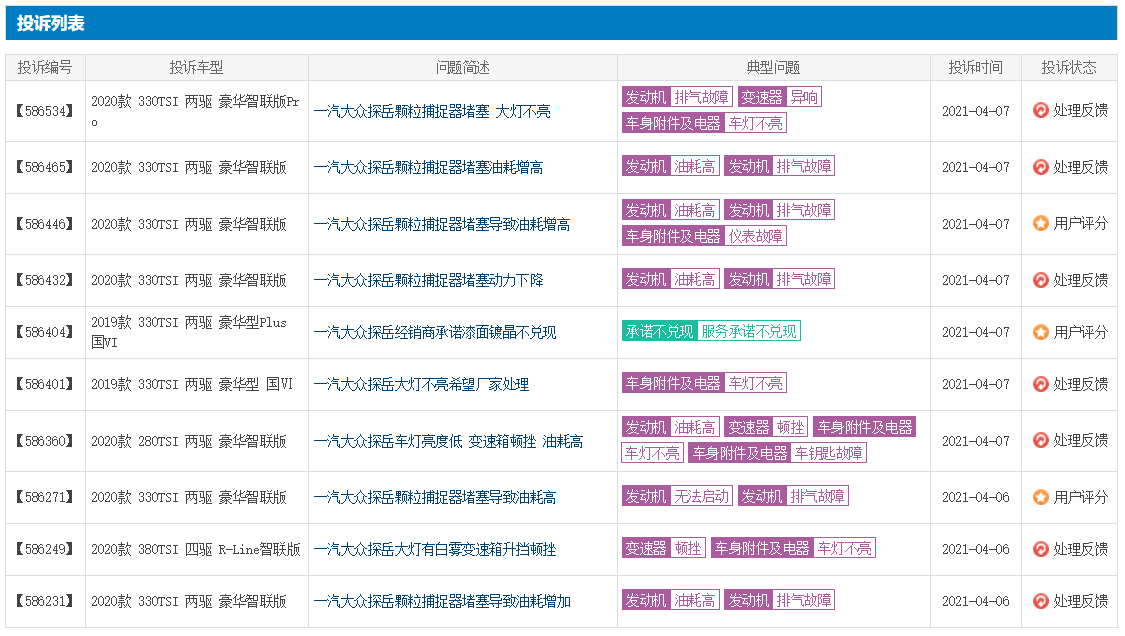This screenshot has width=1125, height=636.
Task: Click the status icon in row 586360
Action: [1040, 441]
